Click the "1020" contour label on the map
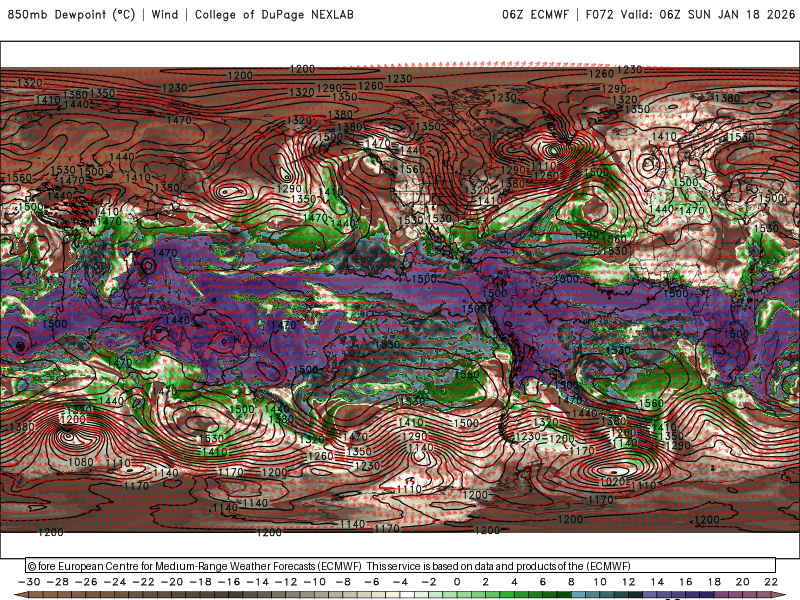This screenshot has width=800, height=600. coord(613,482)
